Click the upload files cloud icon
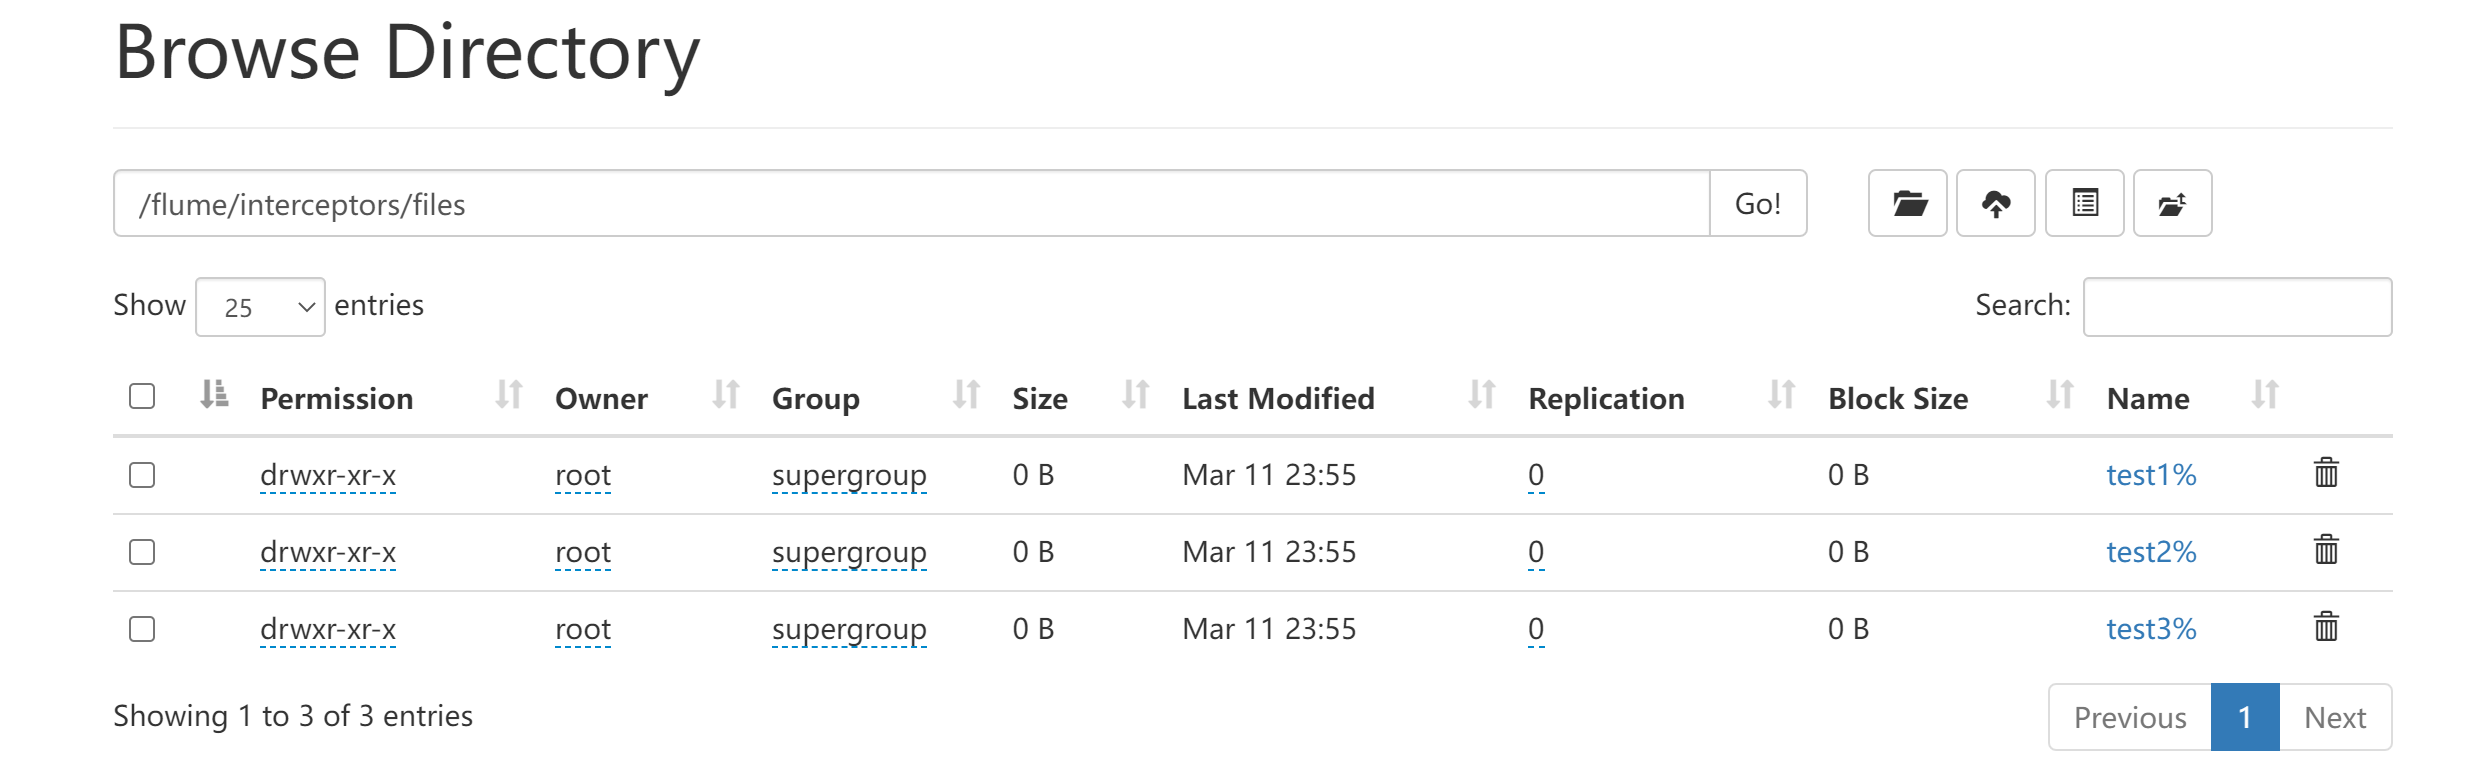The height and width of the screenshot is (776, 2486). coord(1995,203)
